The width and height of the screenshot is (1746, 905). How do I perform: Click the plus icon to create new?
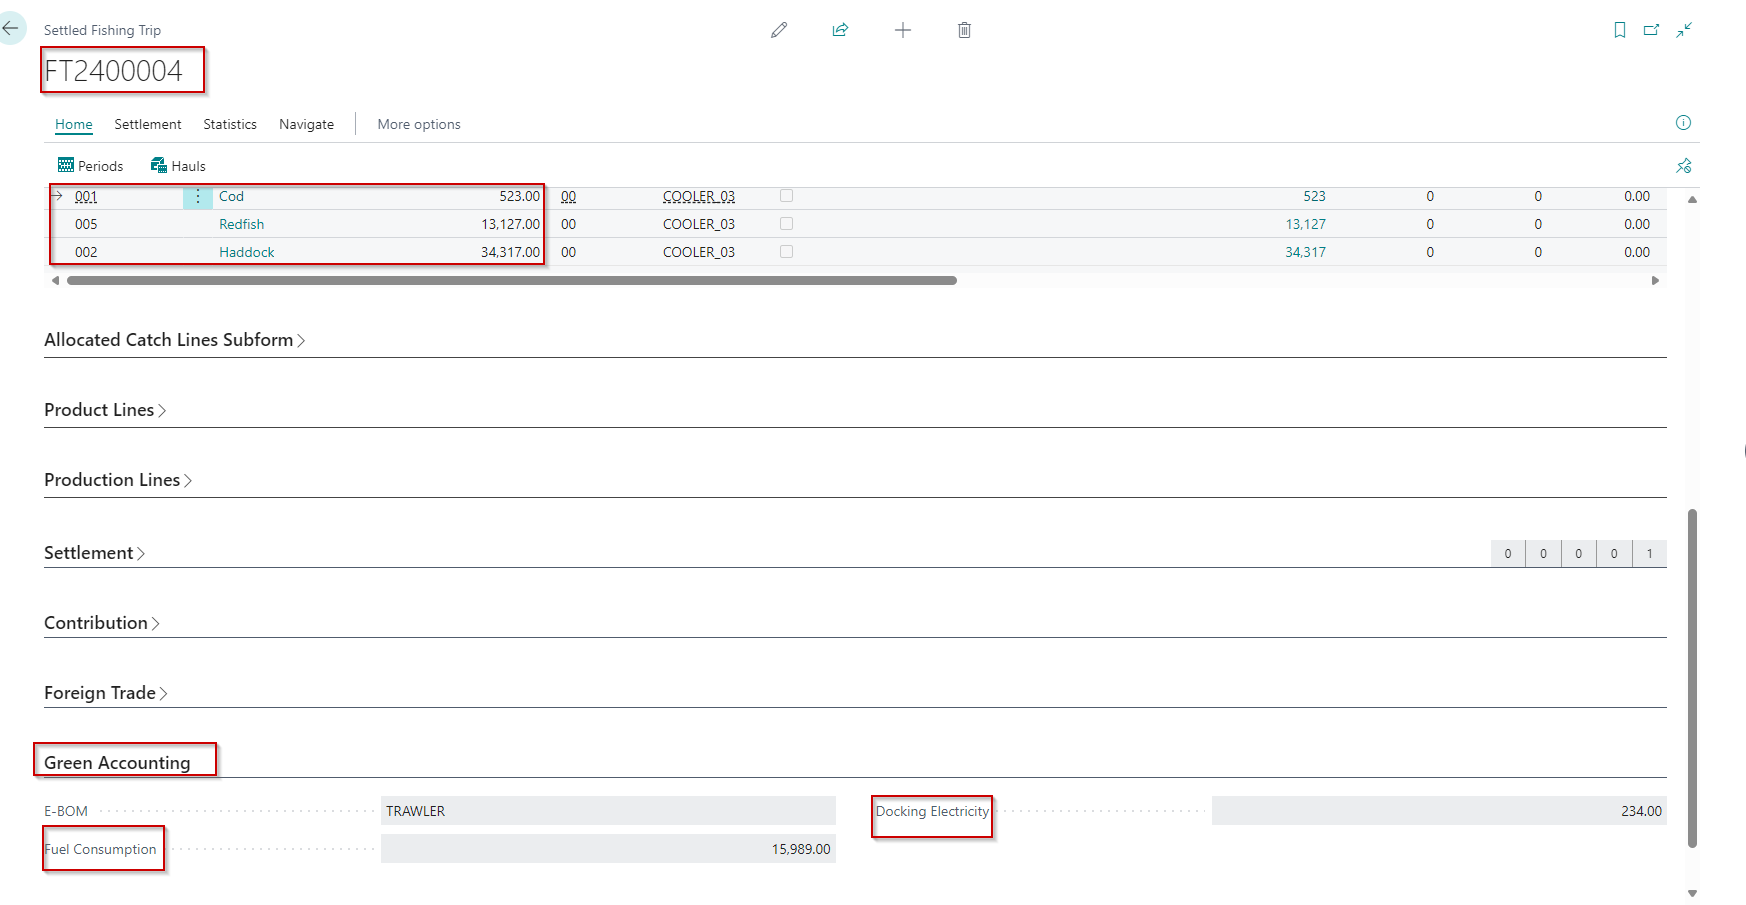click(902, 30)
